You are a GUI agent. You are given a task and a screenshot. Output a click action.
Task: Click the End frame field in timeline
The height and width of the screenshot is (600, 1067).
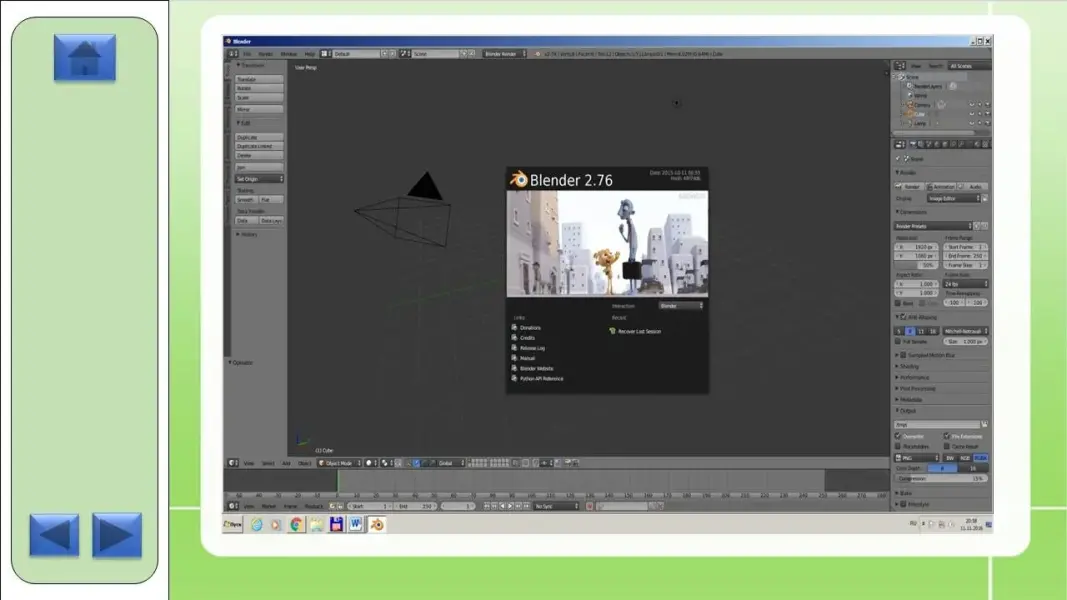click(415, 506)
